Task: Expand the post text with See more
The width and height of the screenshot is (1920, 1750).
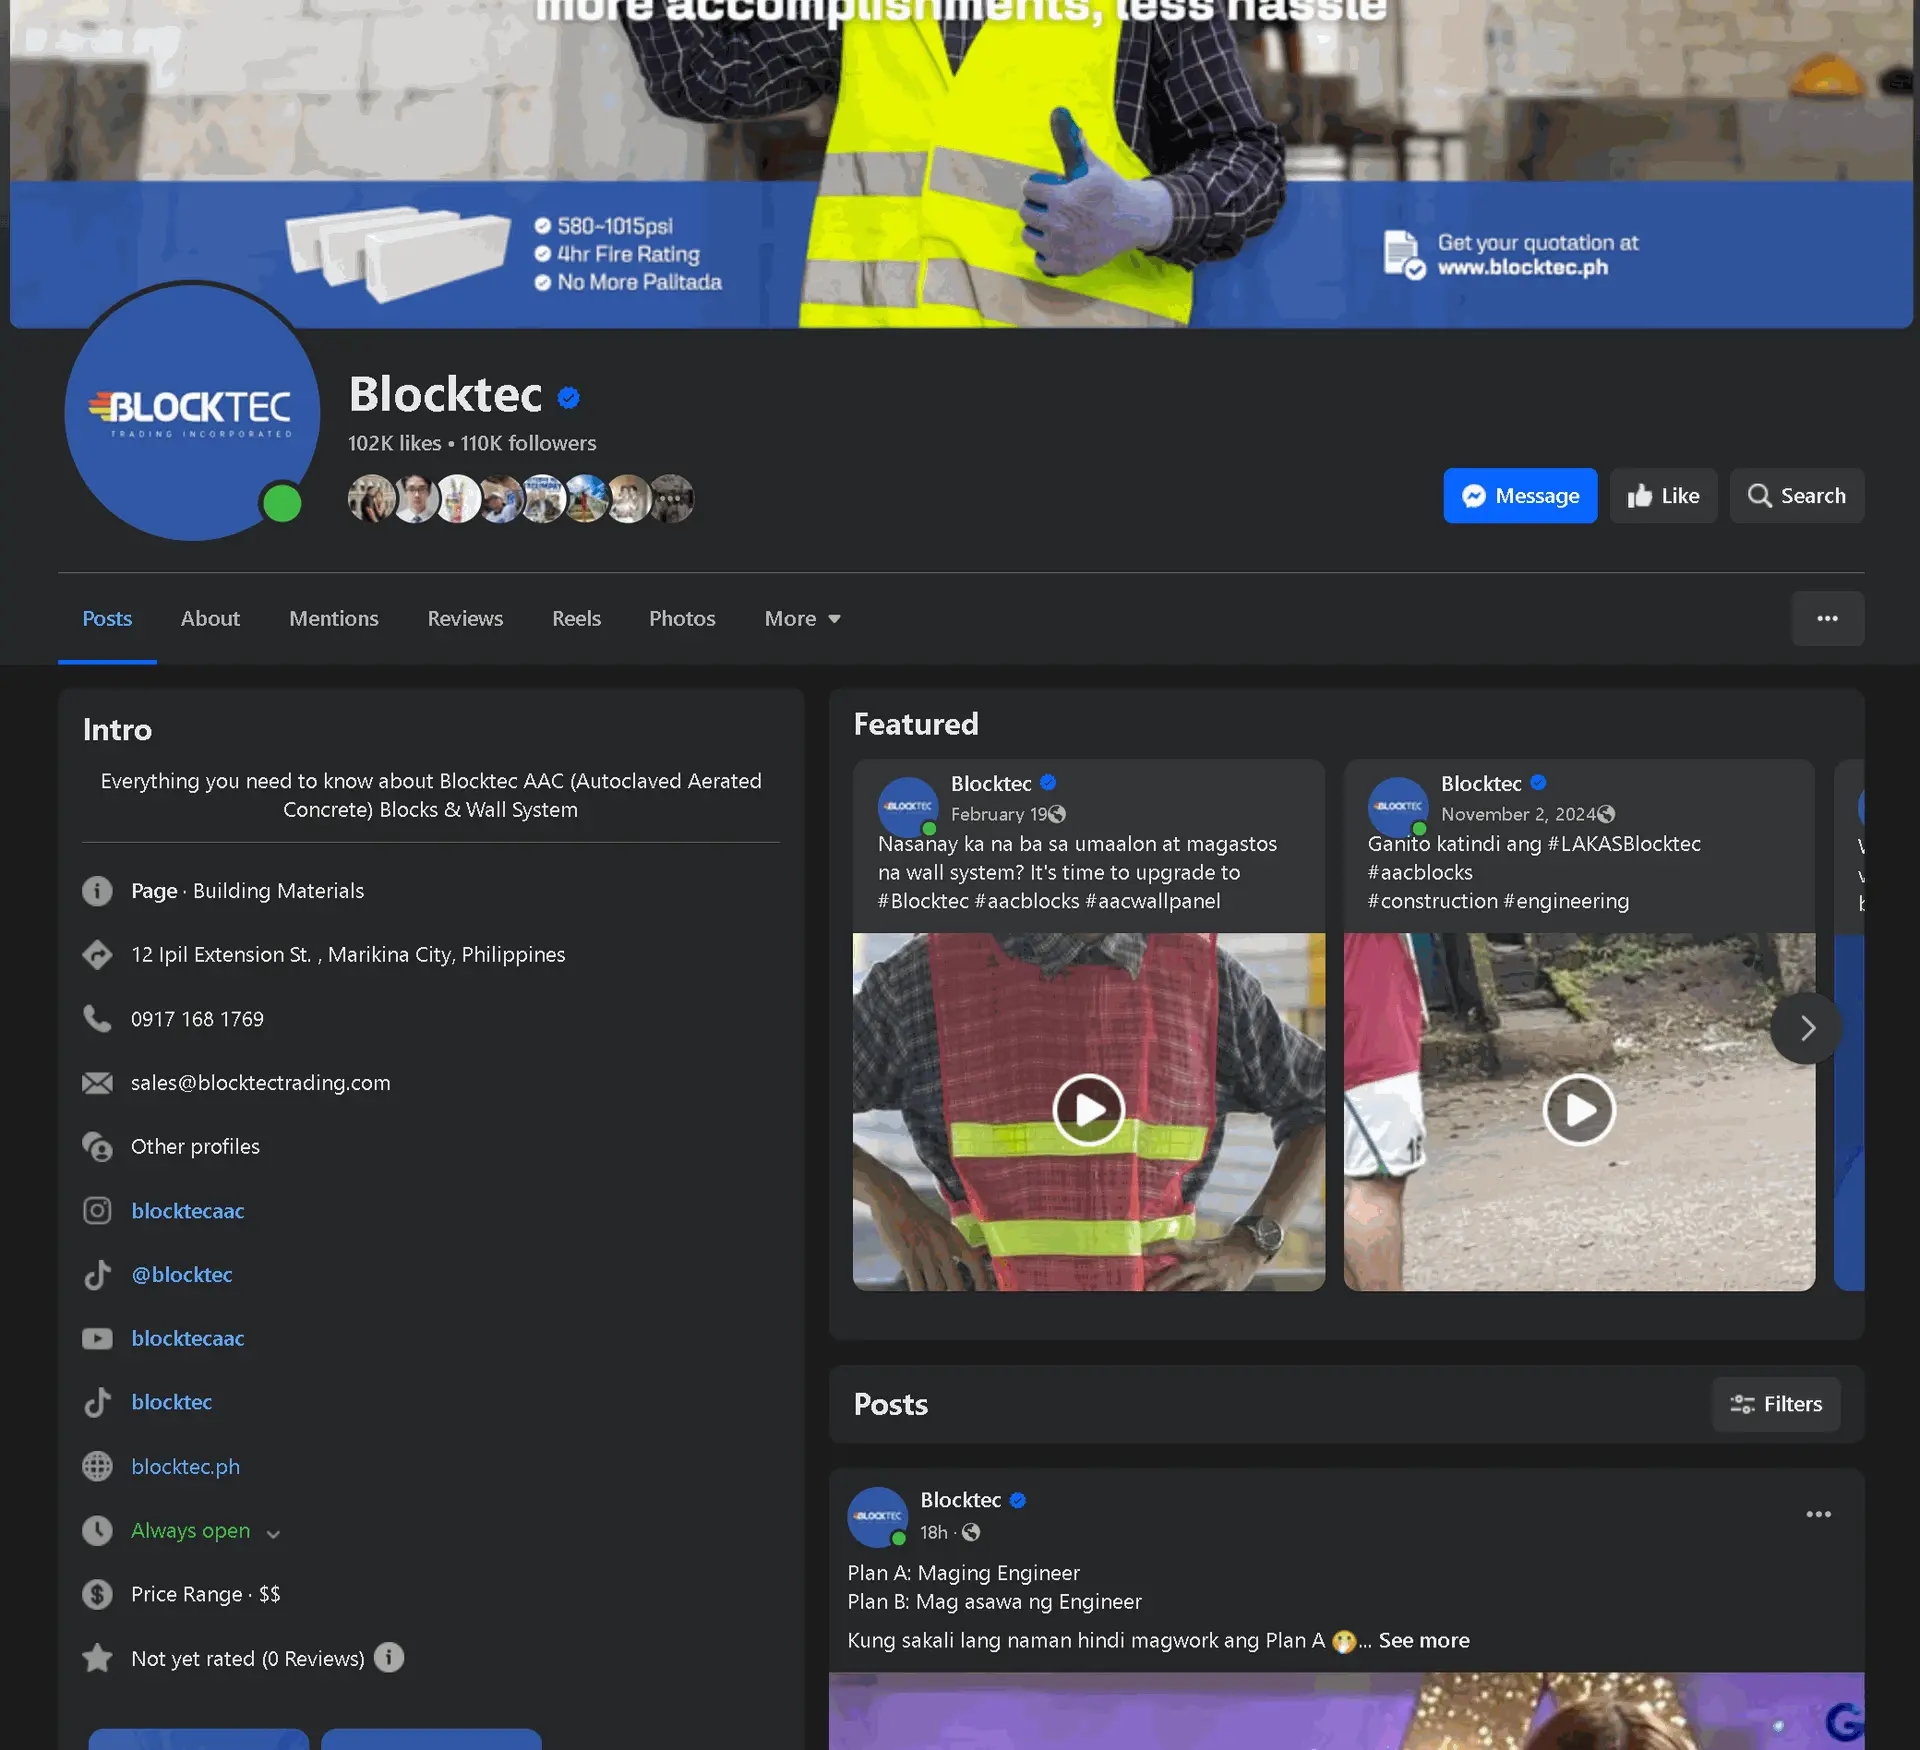Action: point(1423,1641)
